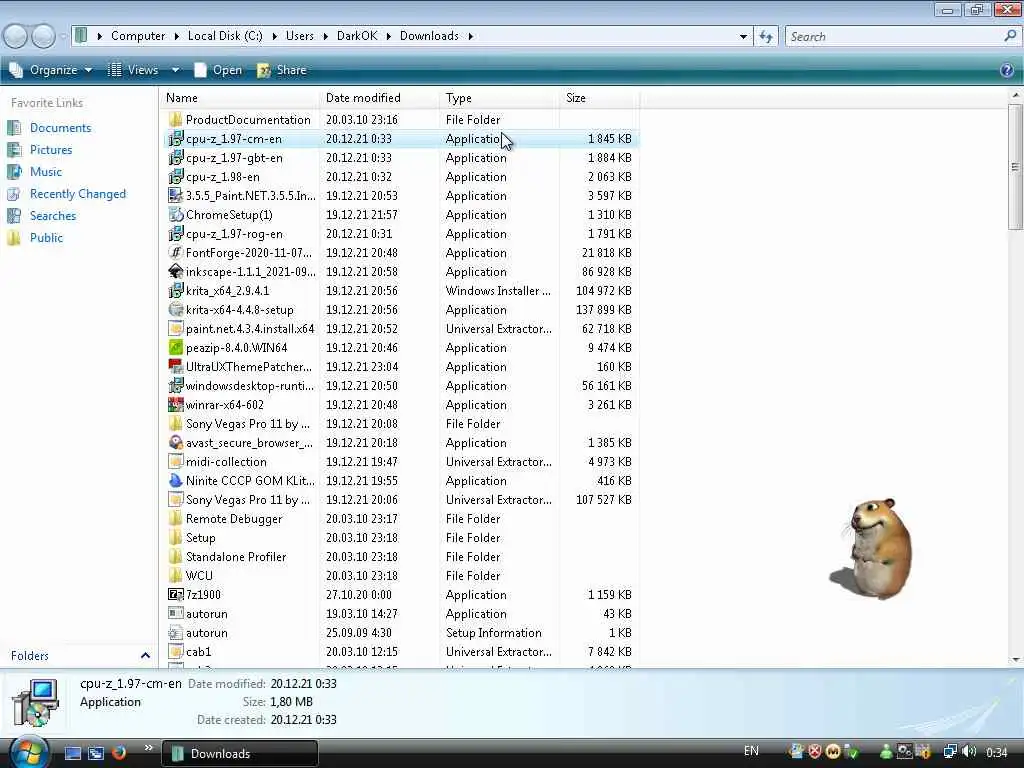Screen dimensions: 1024x768
Task: Click the avast_secure_browser icon
Action: (176, 443)
